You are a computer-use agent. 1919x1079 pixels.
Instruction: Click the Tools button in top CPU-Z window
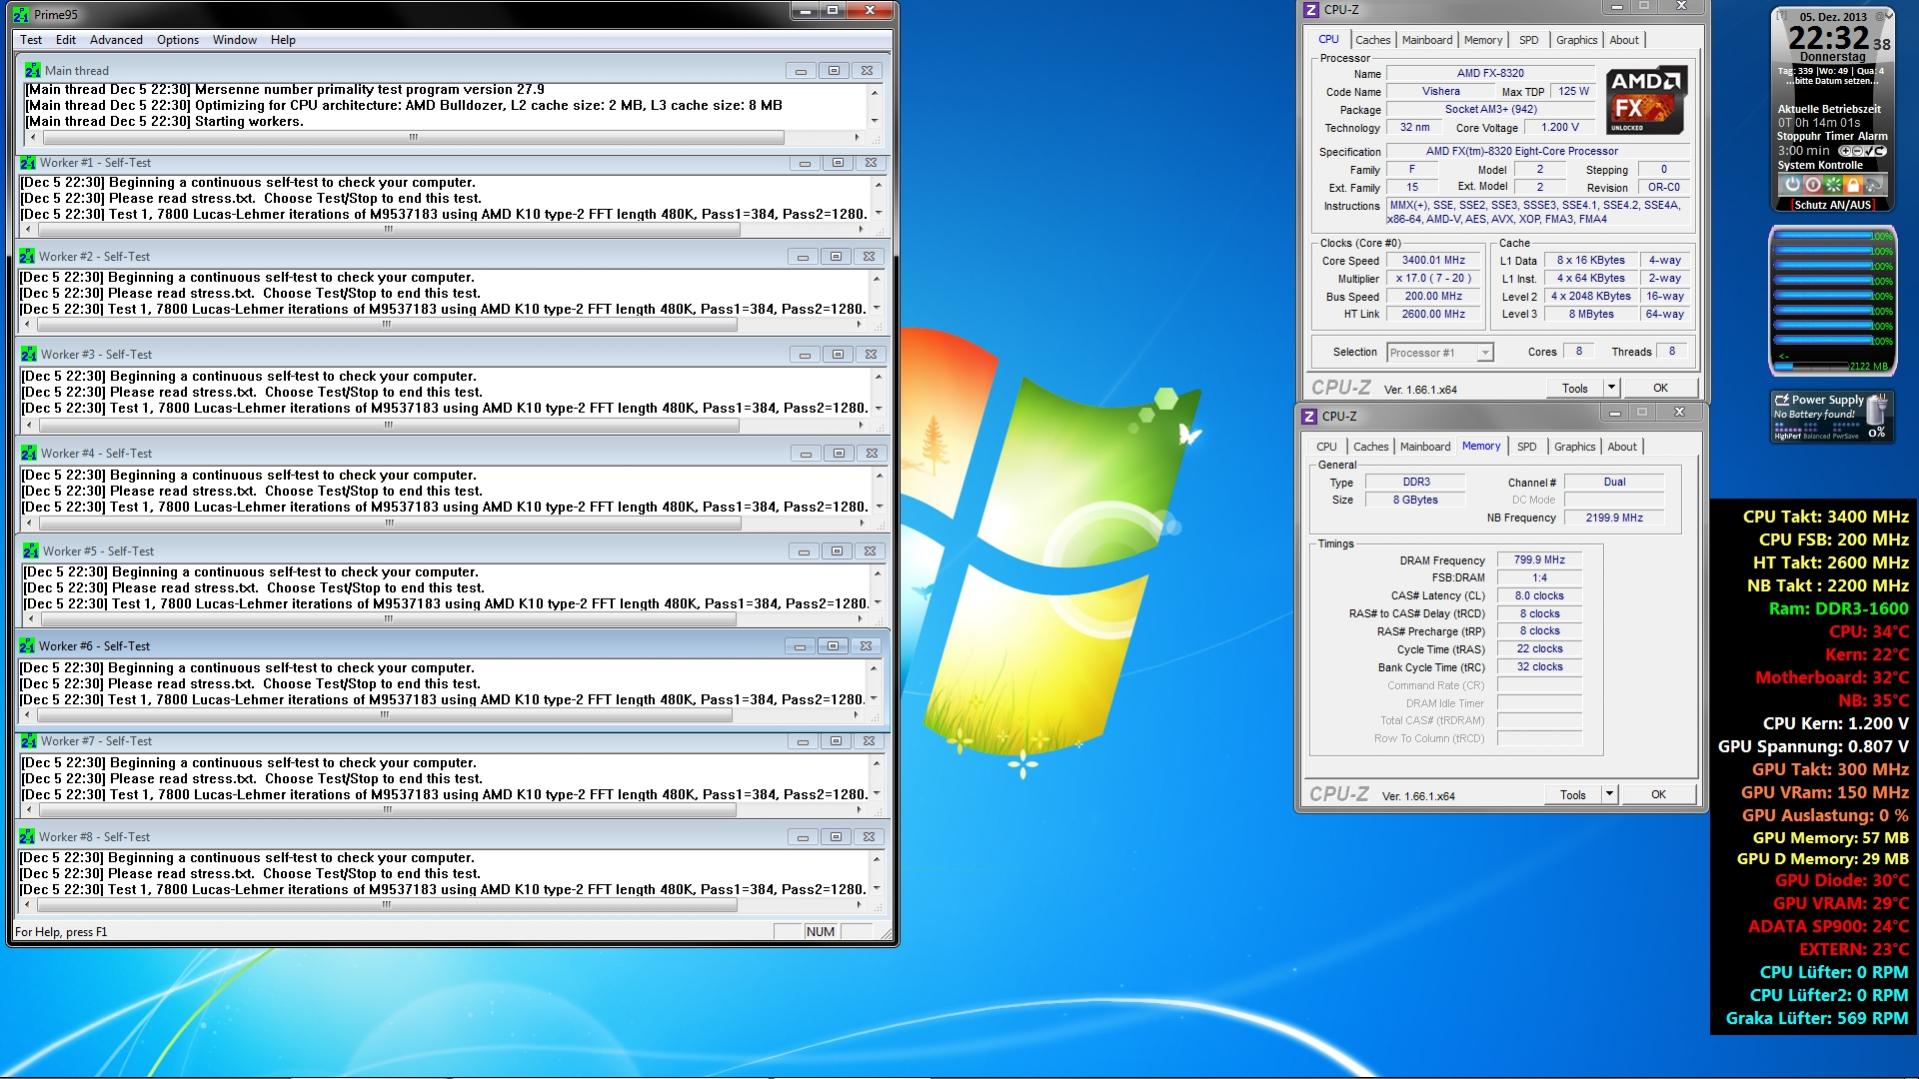[1574, 388]
